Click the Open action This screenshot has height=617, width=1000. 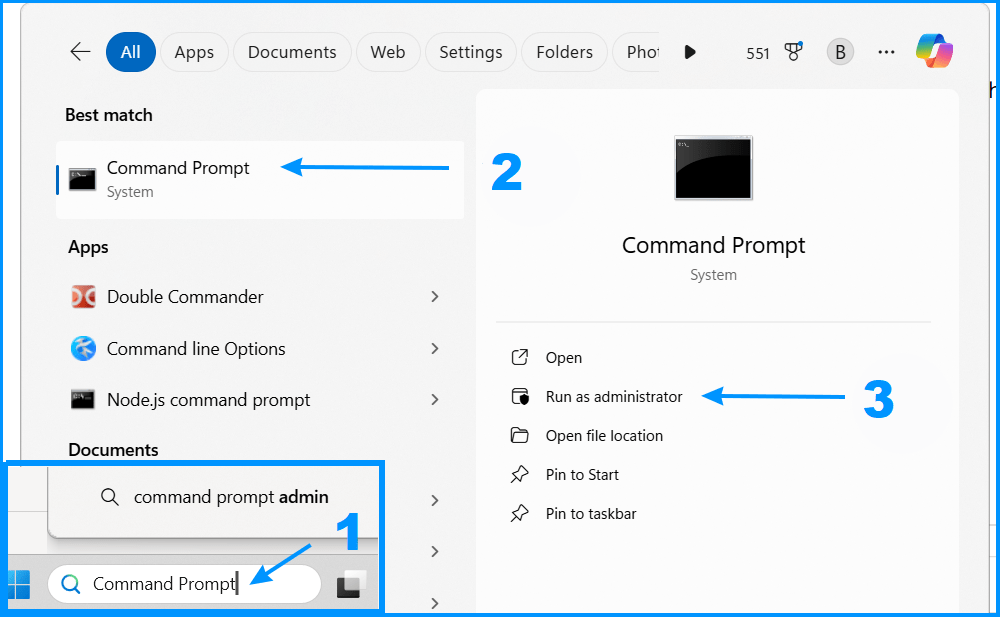click(563, 358)
